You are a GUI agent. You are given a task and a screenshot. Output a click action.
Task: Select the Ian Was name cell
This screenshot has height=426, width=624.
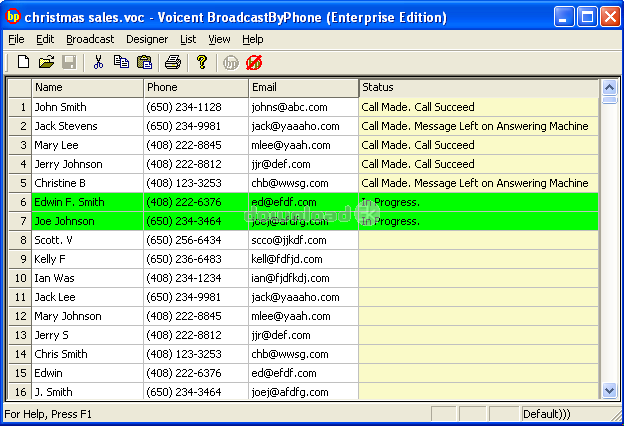[87, 278]
